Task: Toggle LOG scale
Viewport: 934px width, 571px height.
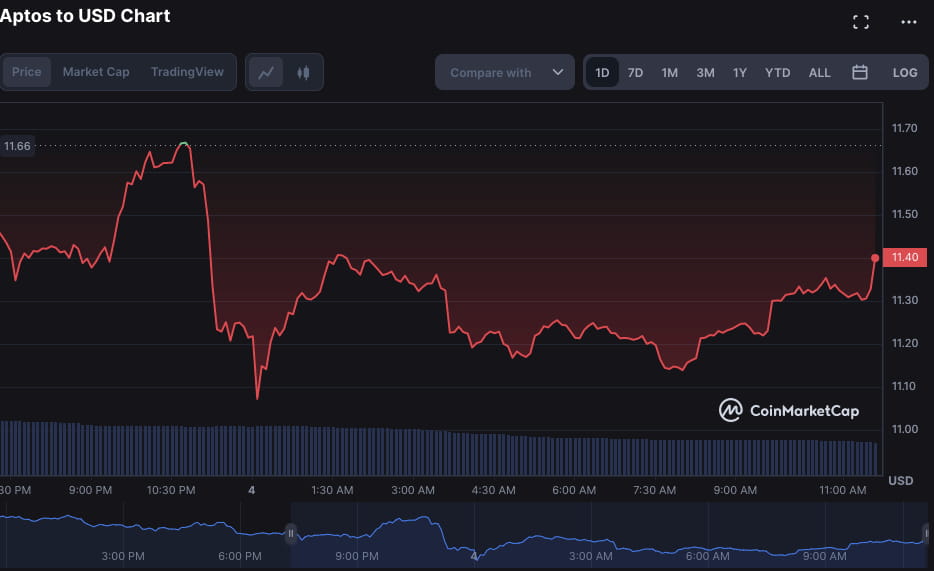Action: pos(904,73)
